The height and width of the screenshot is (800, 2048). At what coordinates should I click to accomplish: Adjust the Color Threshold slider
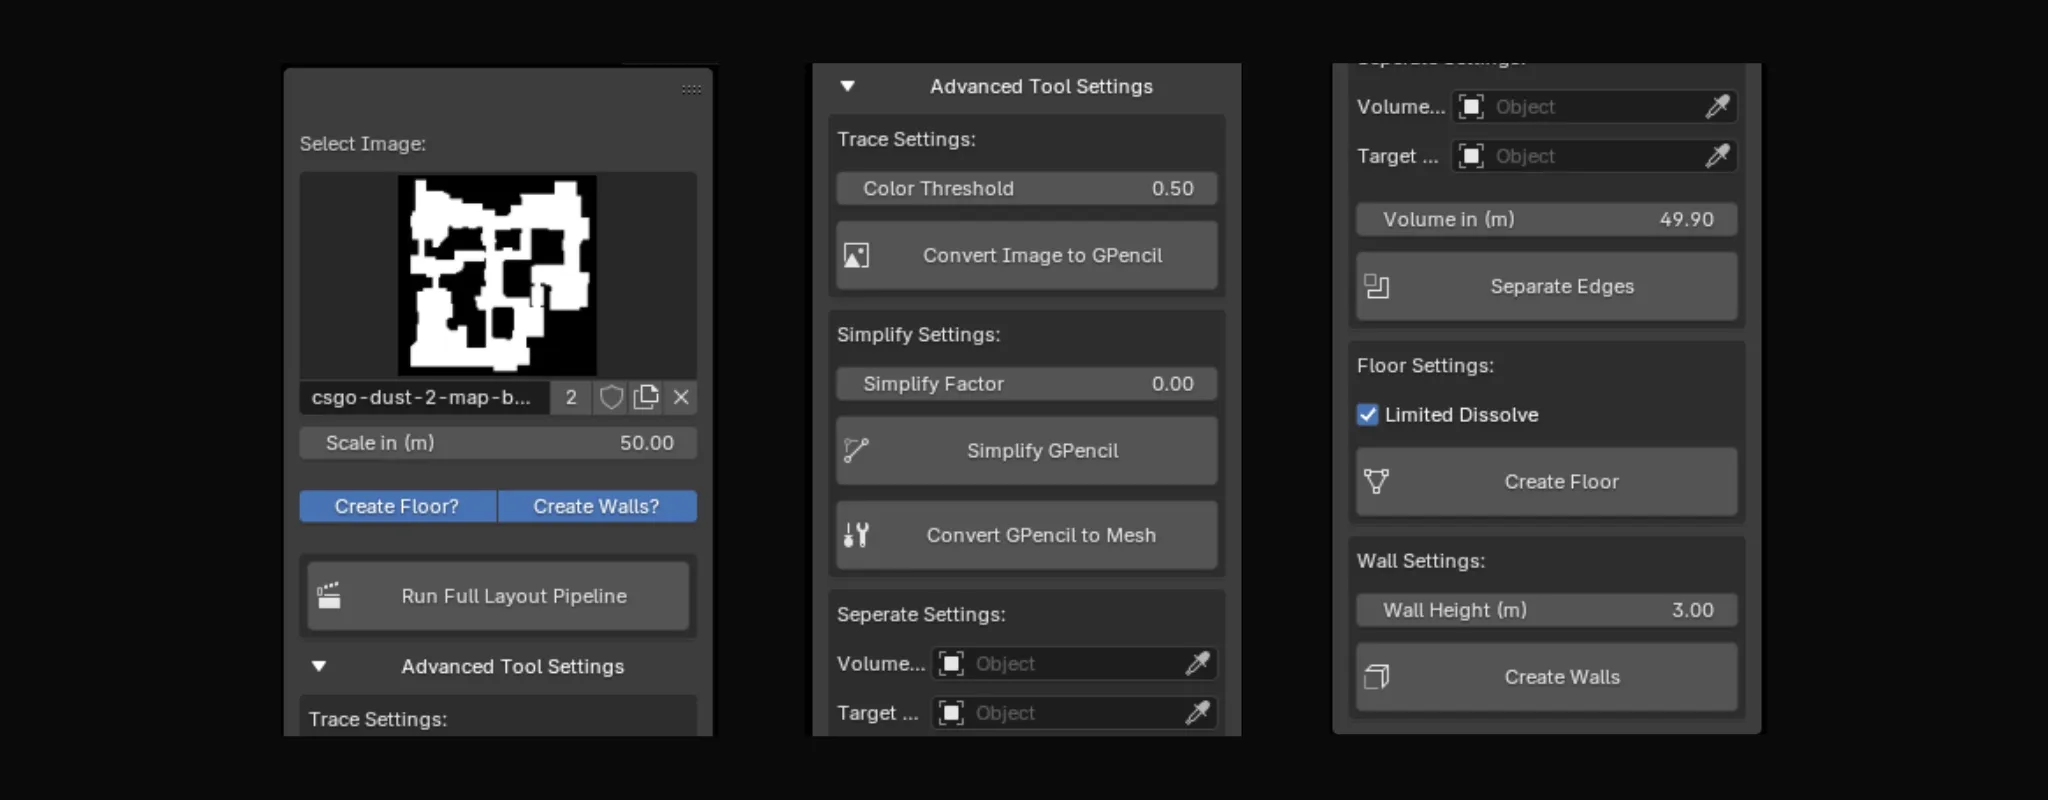tap(1026, 189)
